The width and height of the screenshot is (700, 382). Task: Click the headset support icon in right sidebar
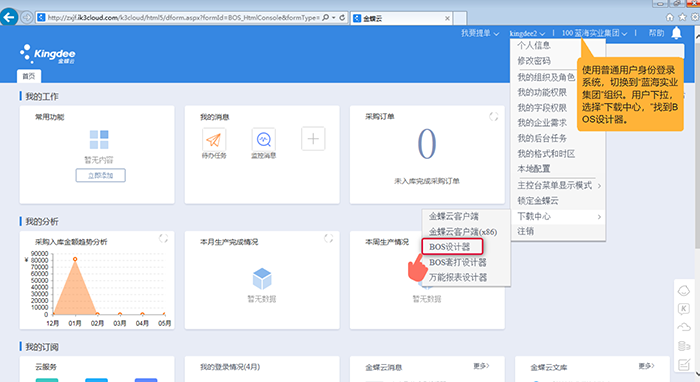[684, 291]
